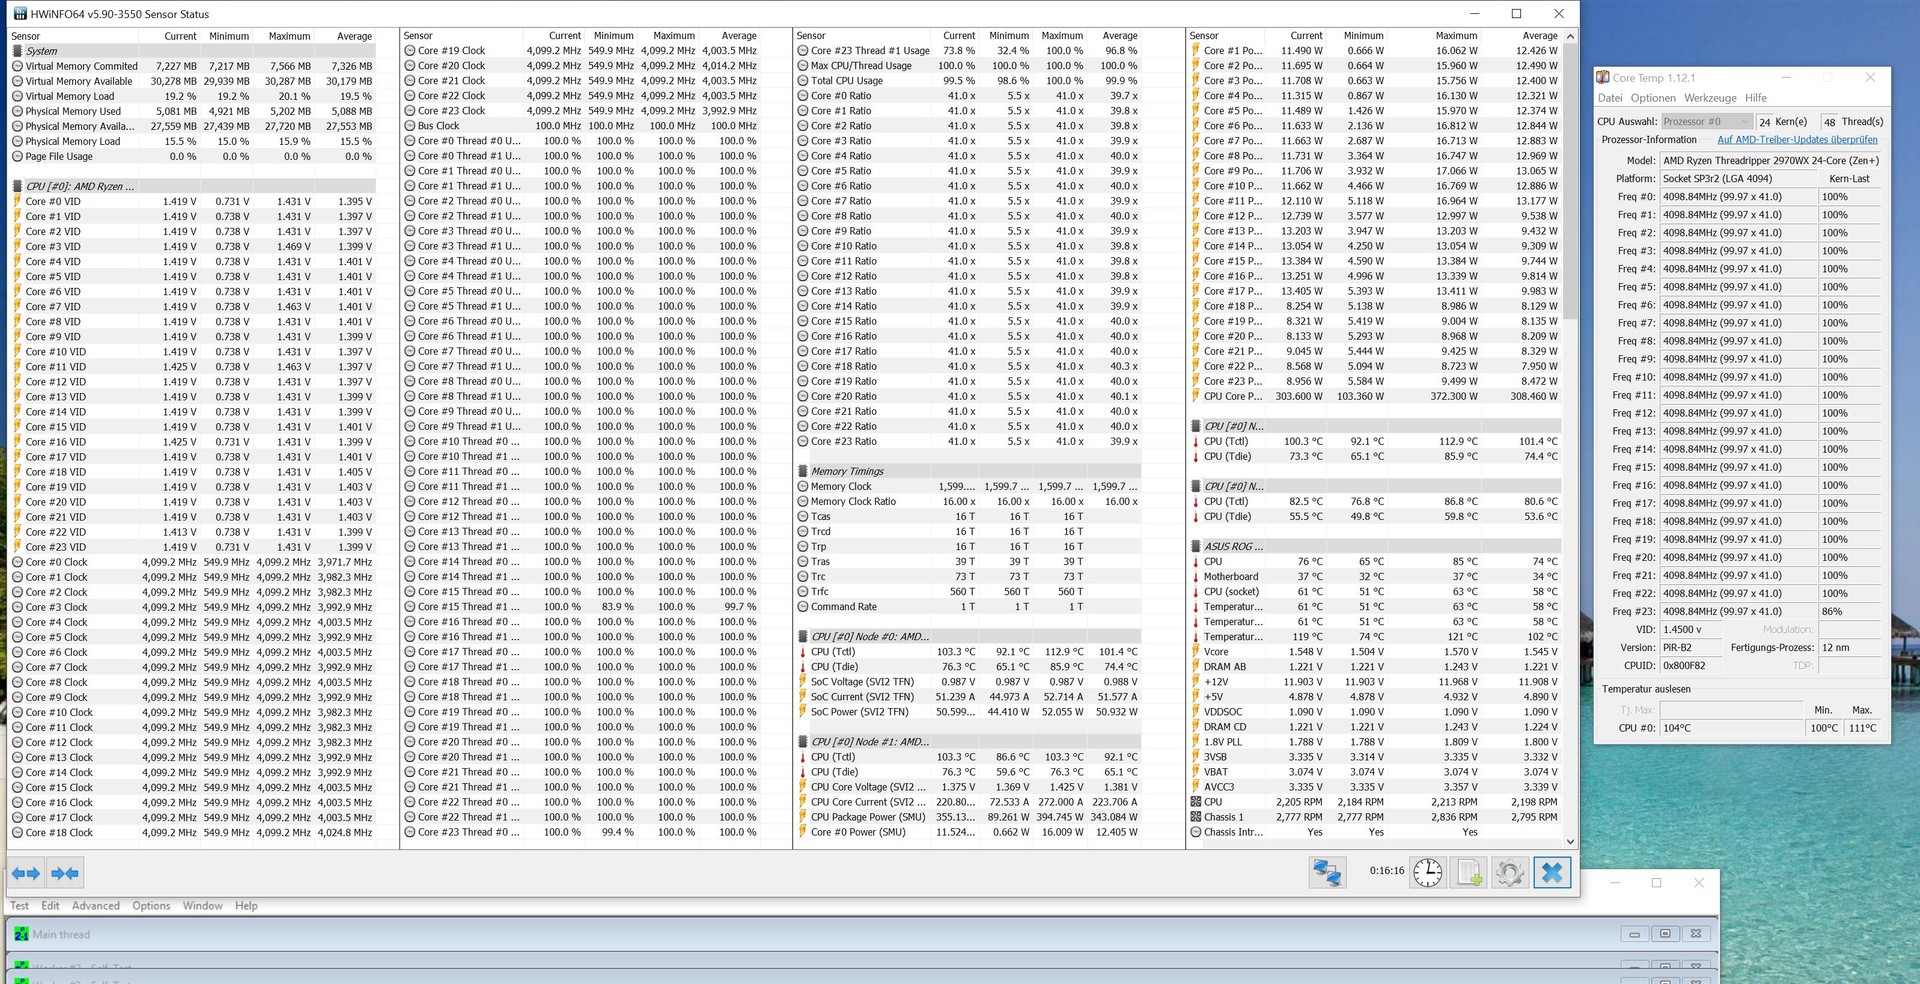Image resolution: width=1920 pixels, height=984 pixels.
Task: Select the 1.8V PLL row
Action: click(x=1375, y=742)
